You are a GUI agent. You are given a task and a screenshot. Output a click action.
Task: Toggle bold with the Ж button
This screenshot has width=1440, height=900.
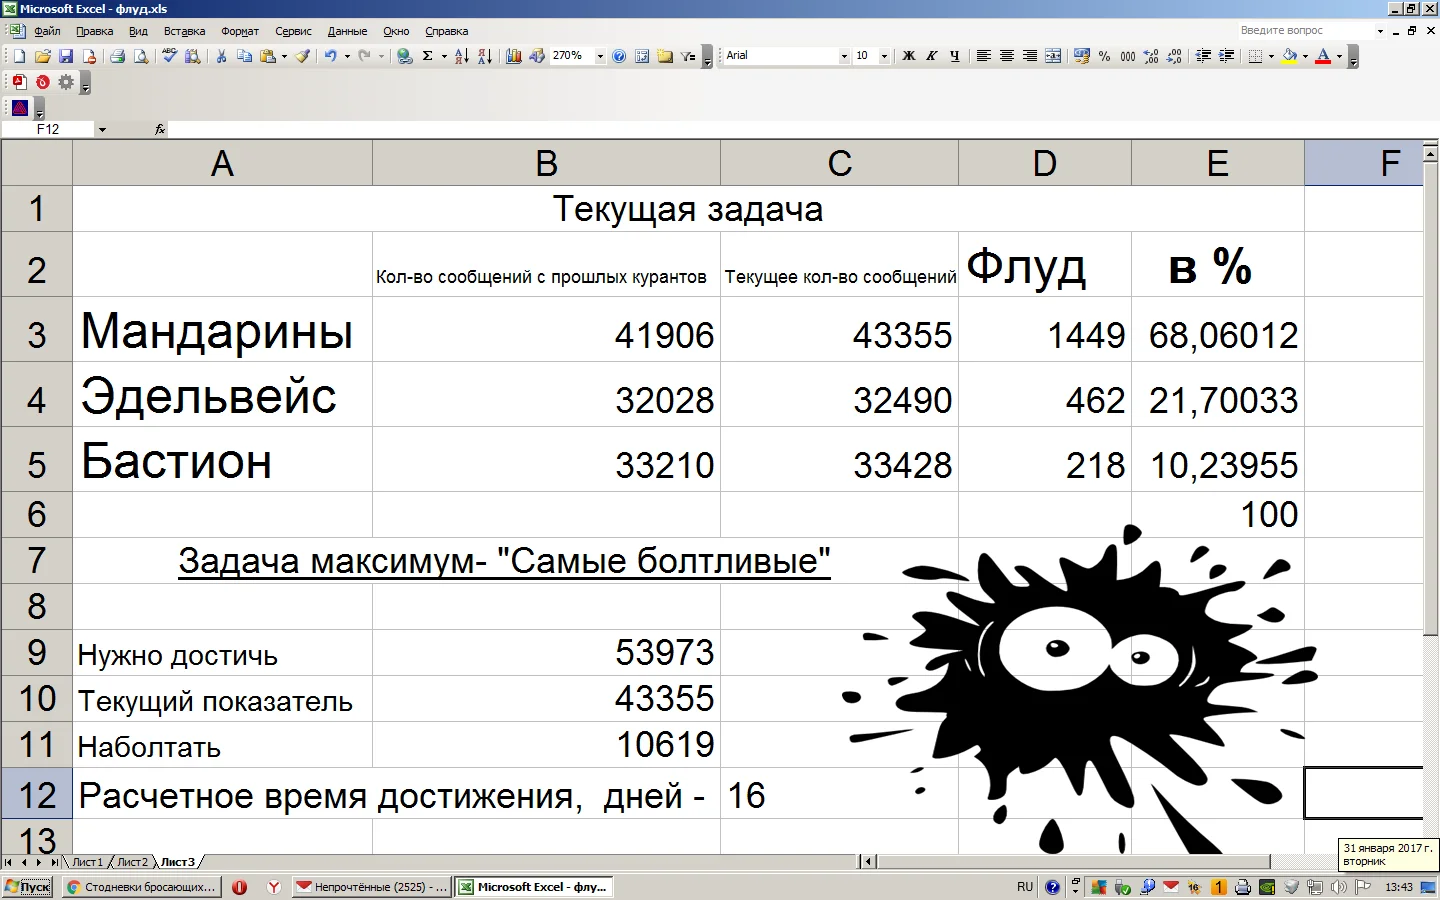click(908, 56)
